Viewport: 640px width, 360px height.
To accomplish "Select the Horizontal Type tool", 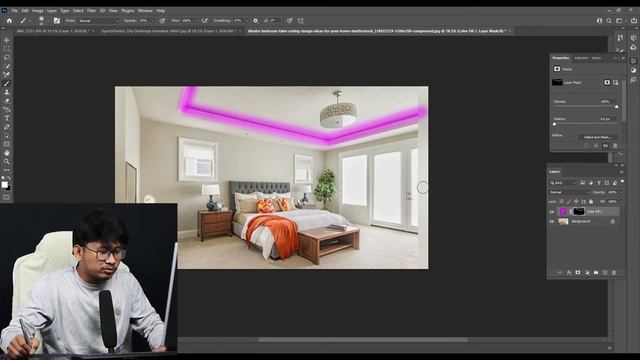I will coord(7,118).
